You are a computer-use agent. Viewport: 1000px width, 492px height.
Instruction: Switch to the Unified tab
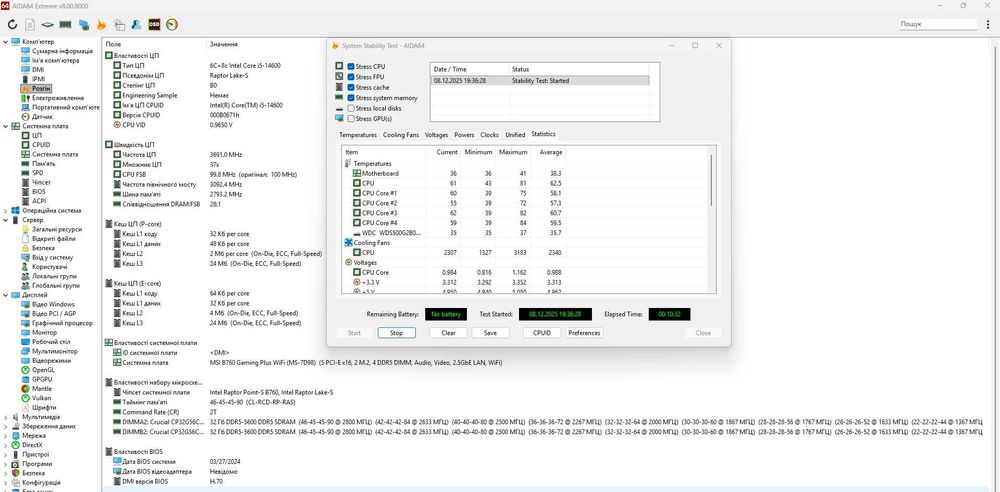pyautogui.click(x=515, y=135)
